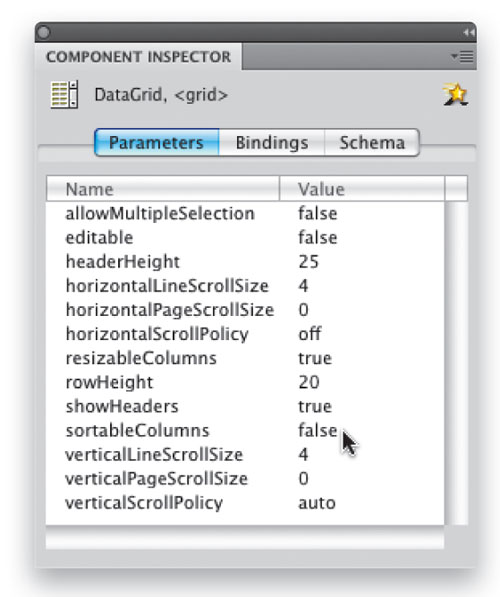Viewport: 500px width, 597px height.
Task: Toggle allowMultipleSelection value false
Action: tap(318, 214)
